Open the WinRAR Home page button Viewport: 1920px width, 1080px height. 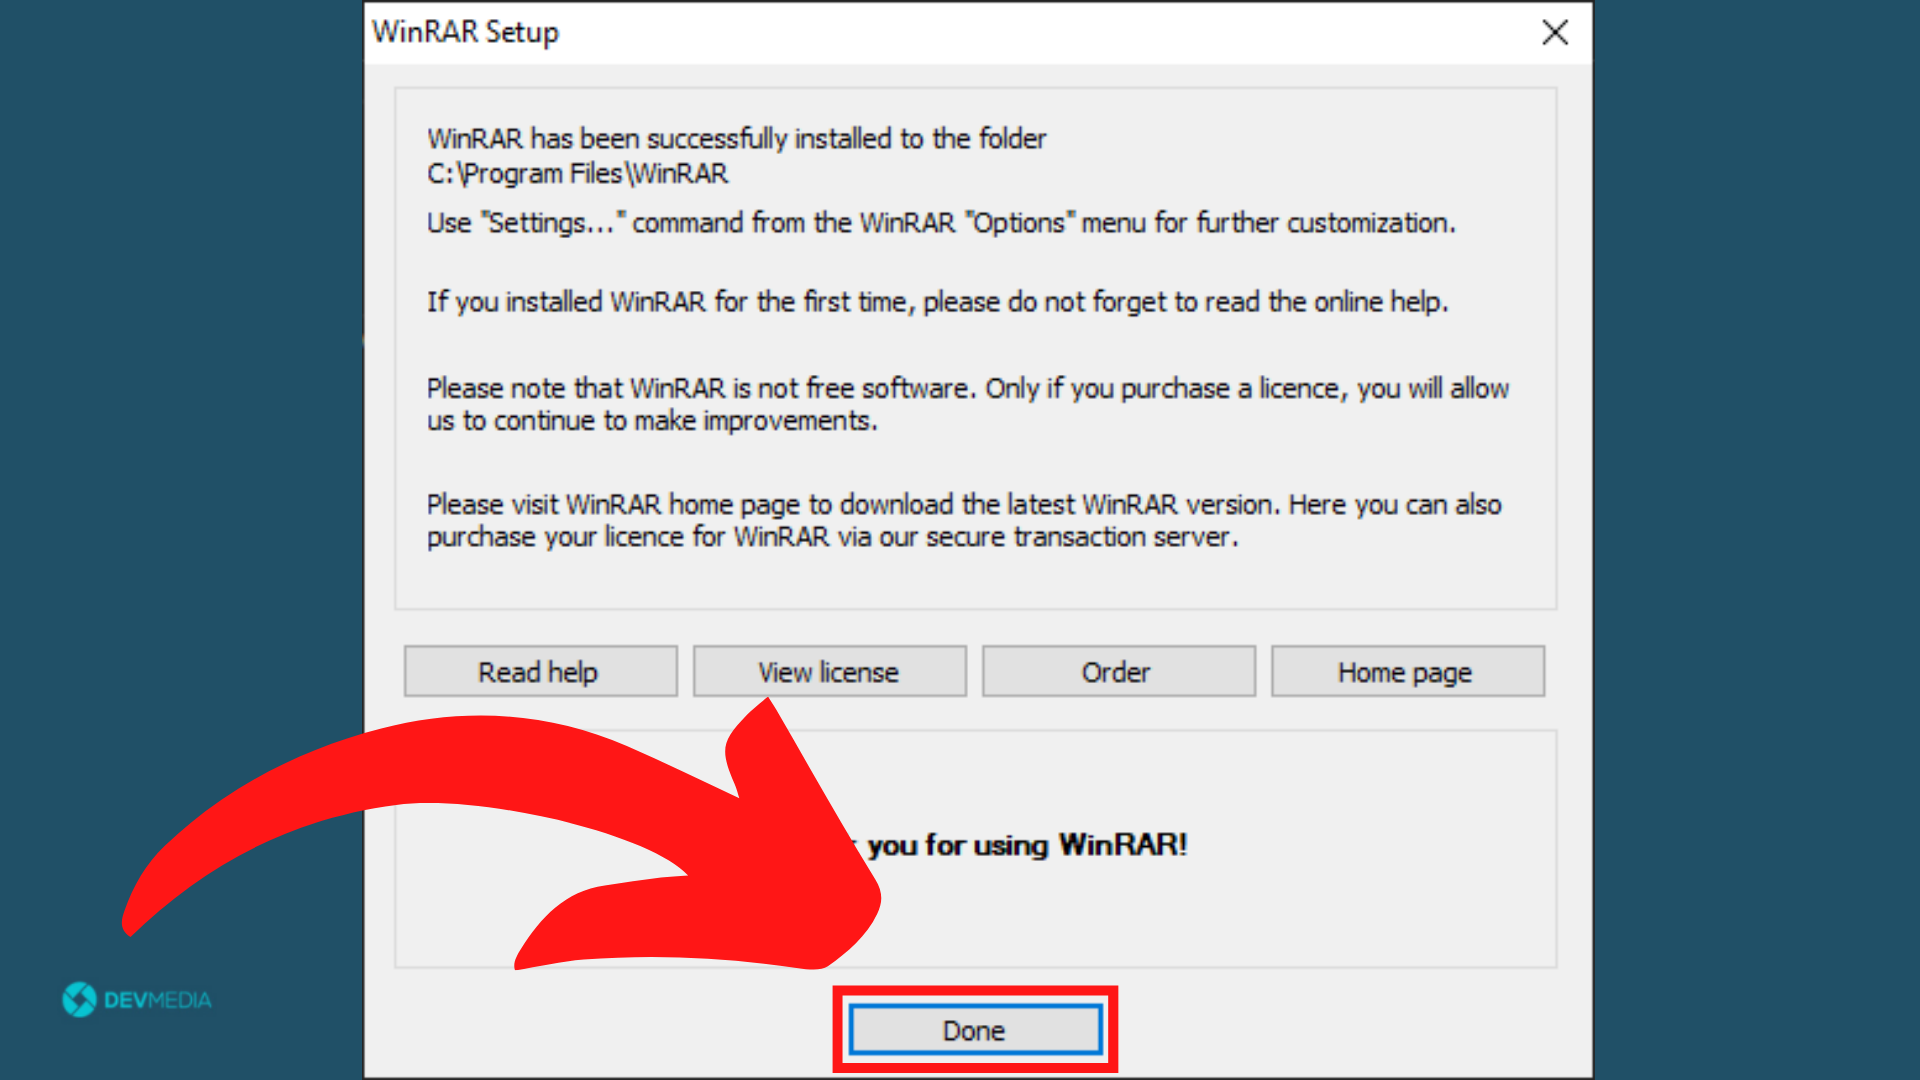point(1407,671)
